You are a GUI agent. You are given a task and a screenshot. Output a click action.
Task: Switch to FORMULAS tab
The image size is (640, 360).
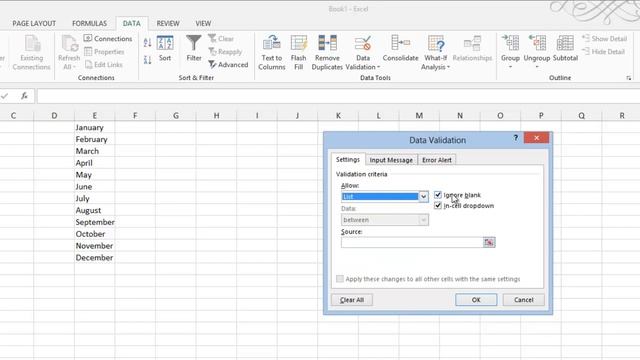point(89,24)
